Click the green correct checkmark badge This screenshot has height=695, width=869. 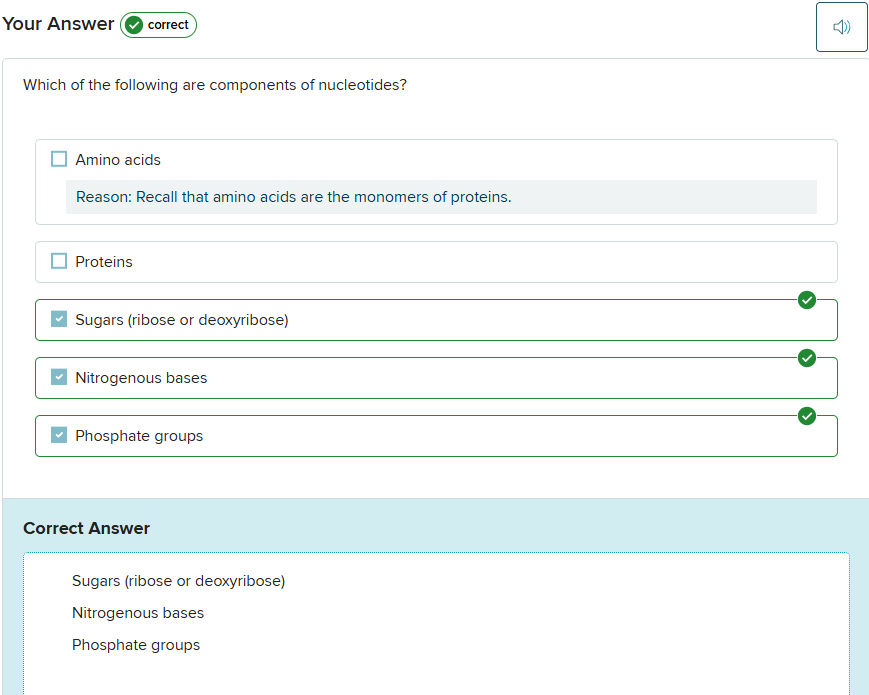point(158,25)
